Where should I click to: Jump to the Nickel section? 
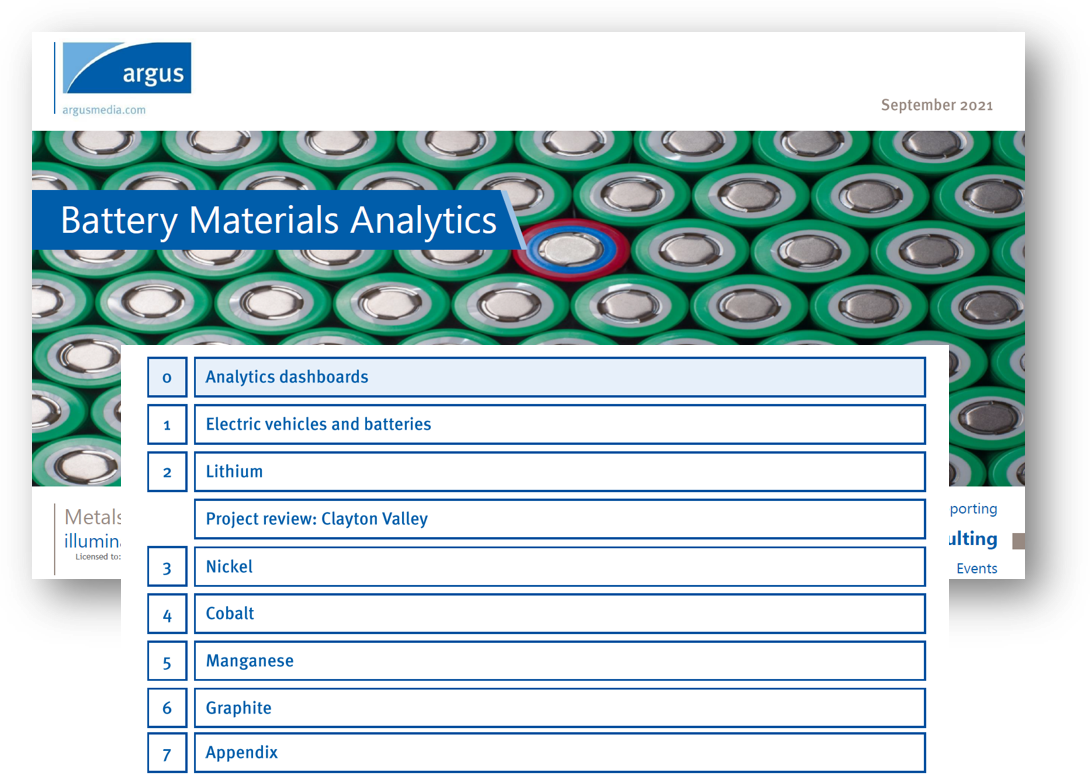click(x=558, y=566)
